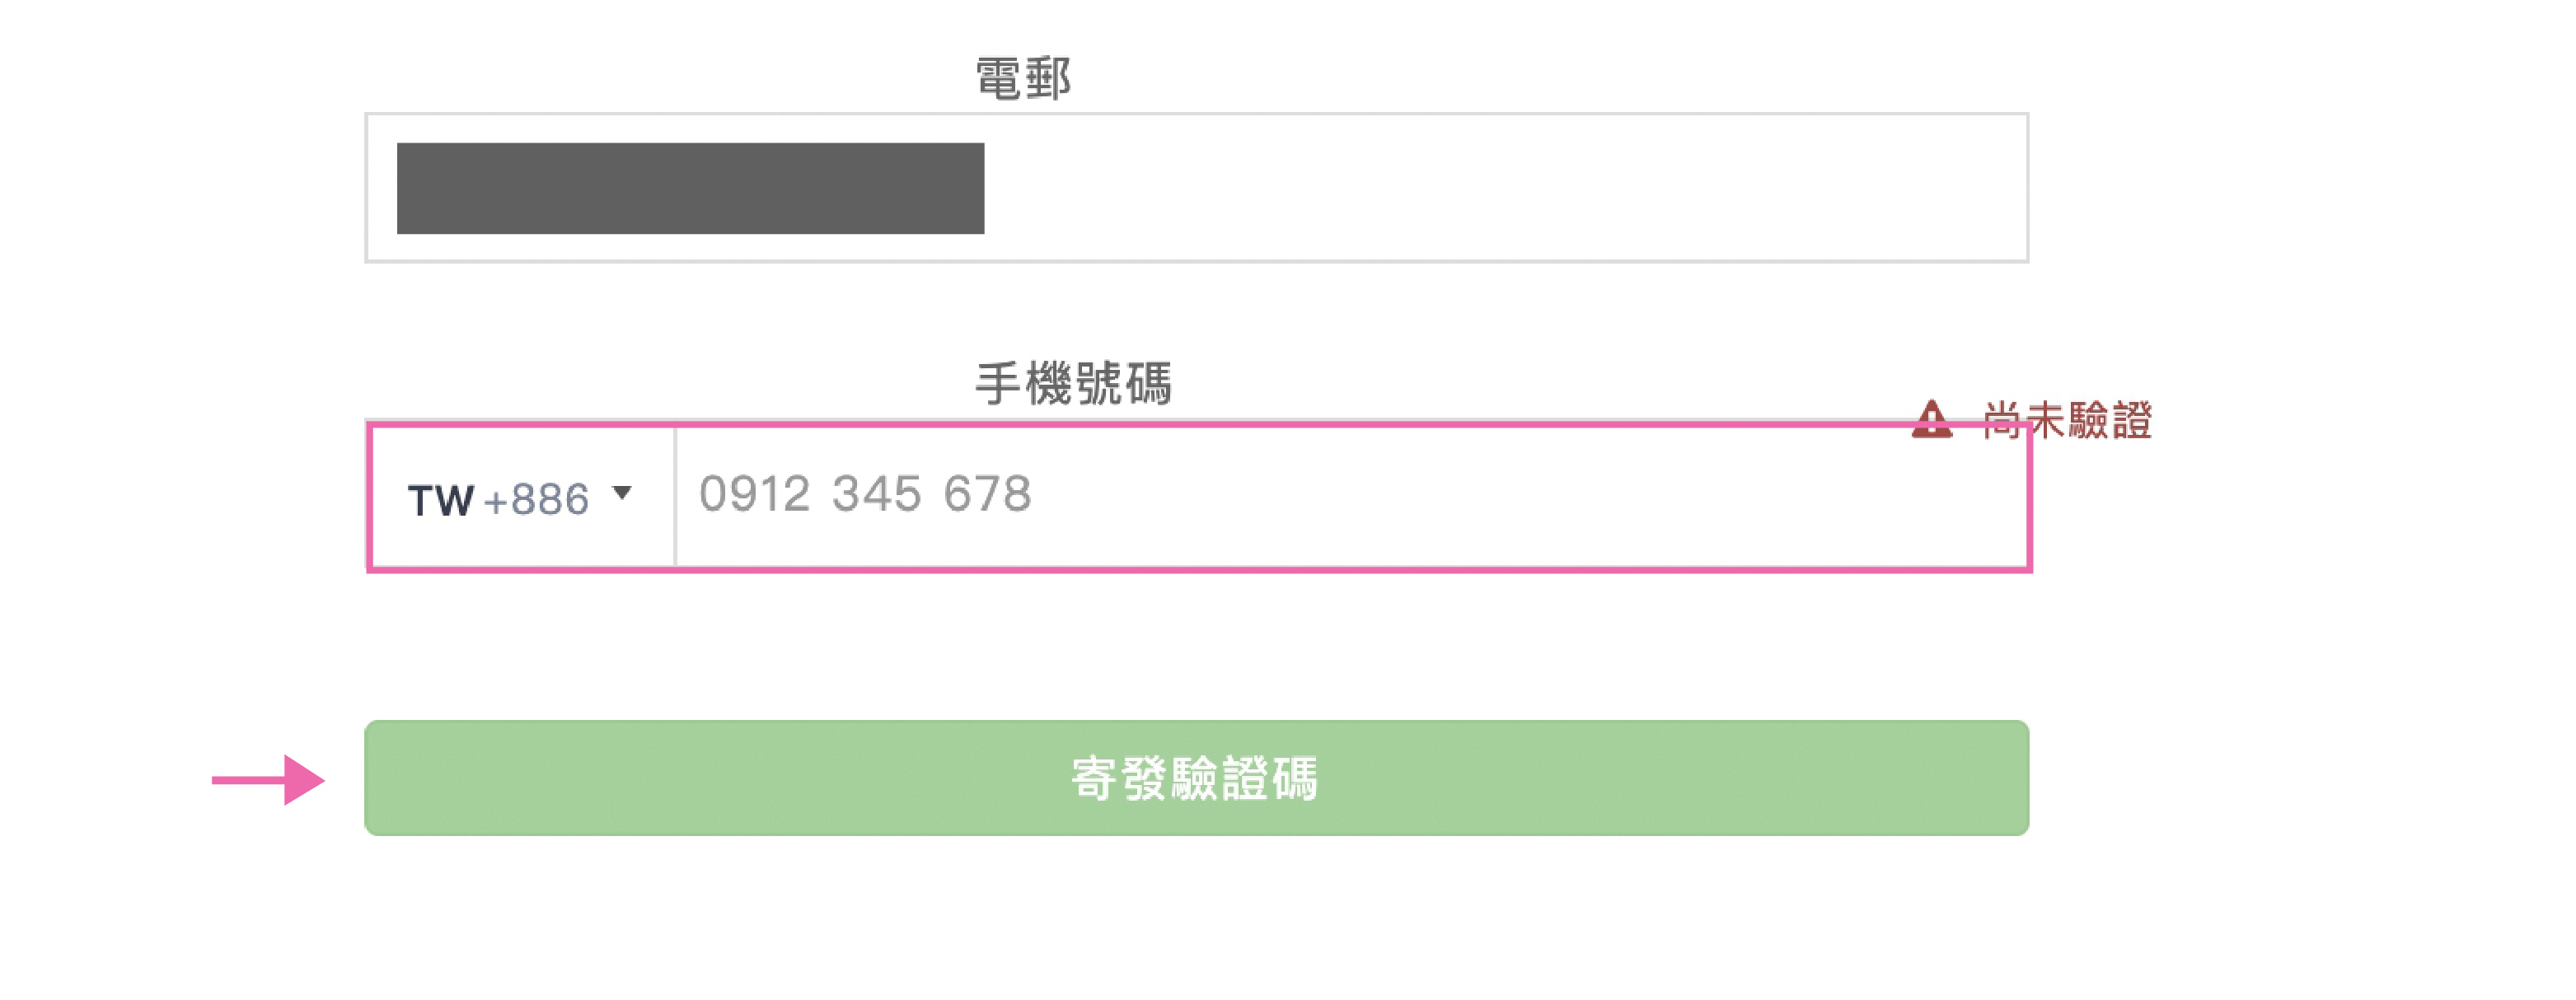Click the 電郵 field label
The image size is (2576, 1000).
click(1023, 78)
